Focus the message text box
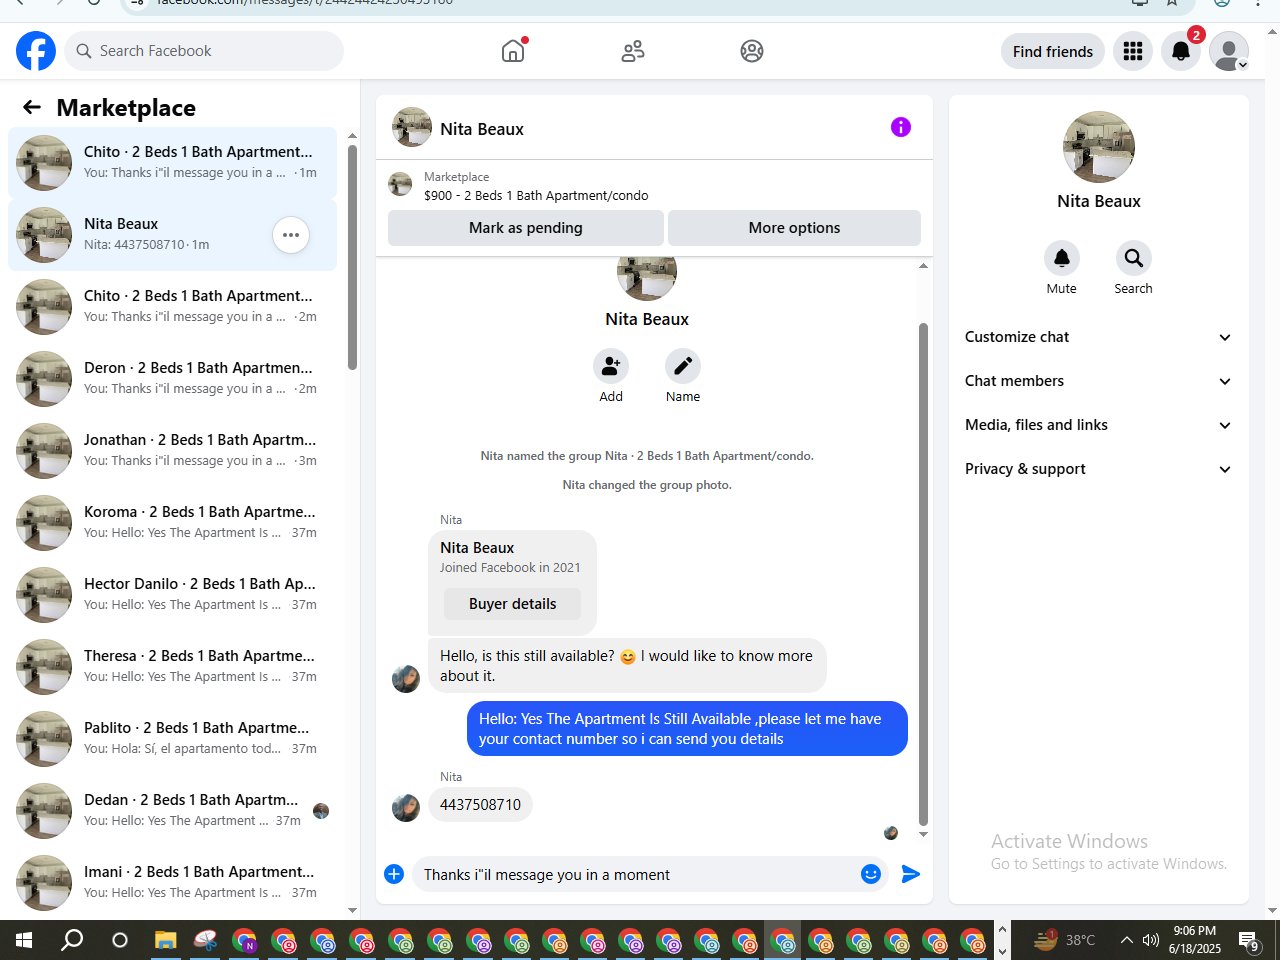Screen dimensions: 1280x960 click(x=637, y=875)
